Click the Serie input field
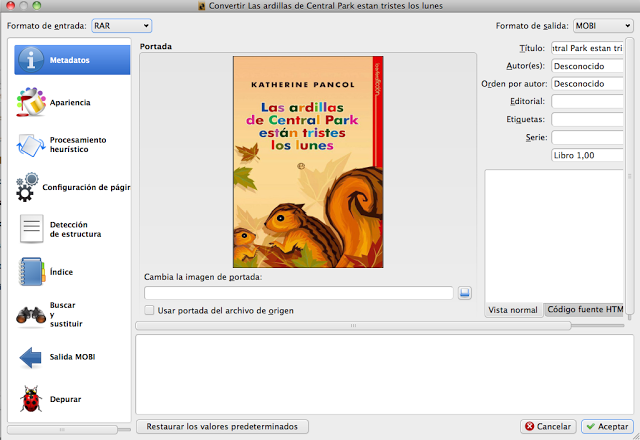 click(x=587, y=137)
